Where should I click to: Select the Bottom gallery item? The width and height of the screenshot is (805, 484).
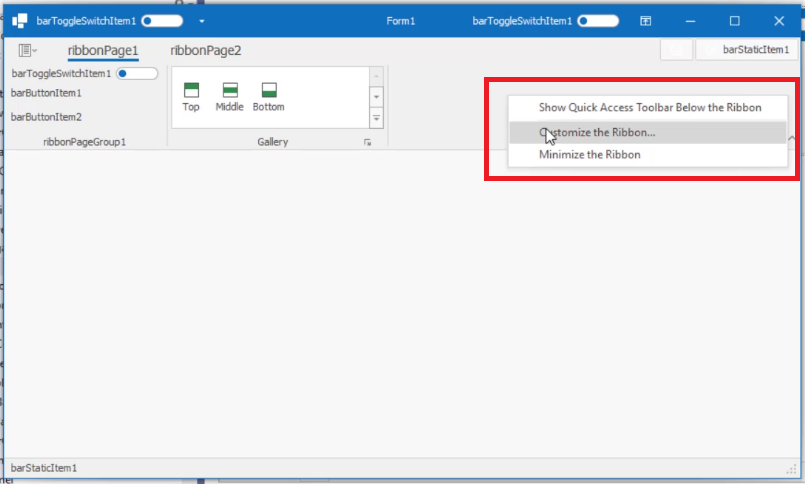[269, 97]
